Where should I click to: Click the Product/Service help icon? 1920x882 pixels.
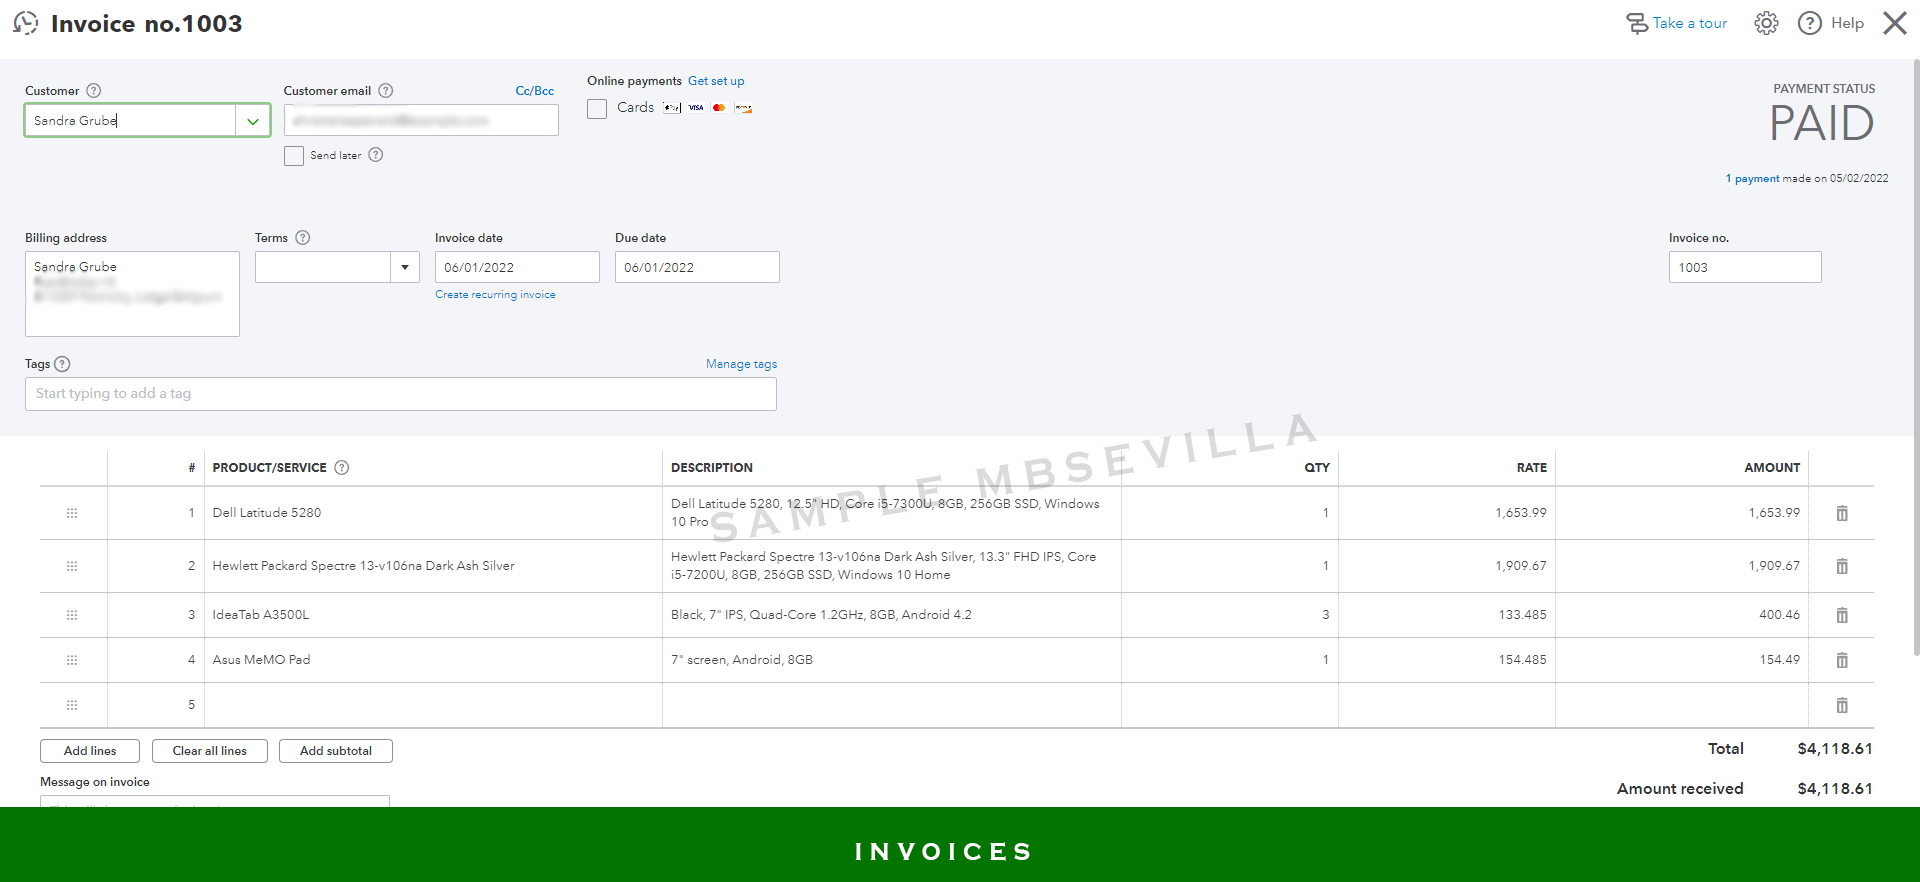tap(342, 467)
